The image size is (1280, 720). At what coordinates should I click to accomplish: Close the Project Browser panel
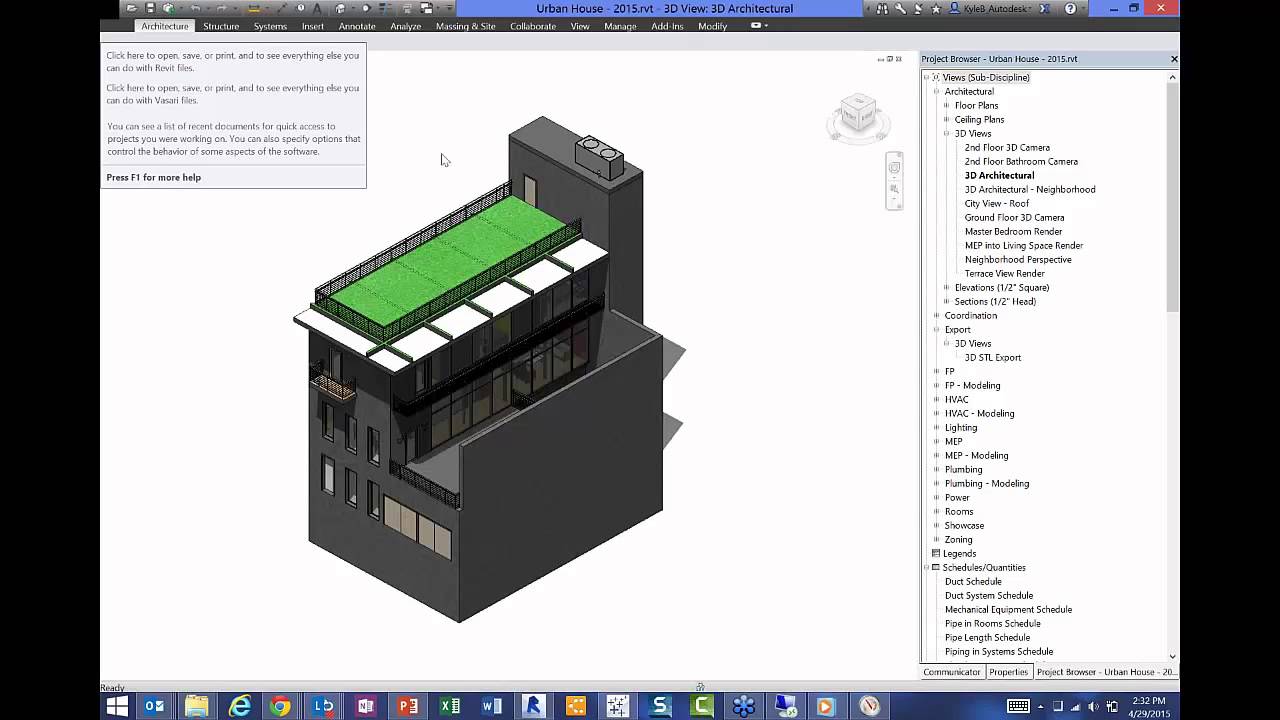(x=1174, y=59)
